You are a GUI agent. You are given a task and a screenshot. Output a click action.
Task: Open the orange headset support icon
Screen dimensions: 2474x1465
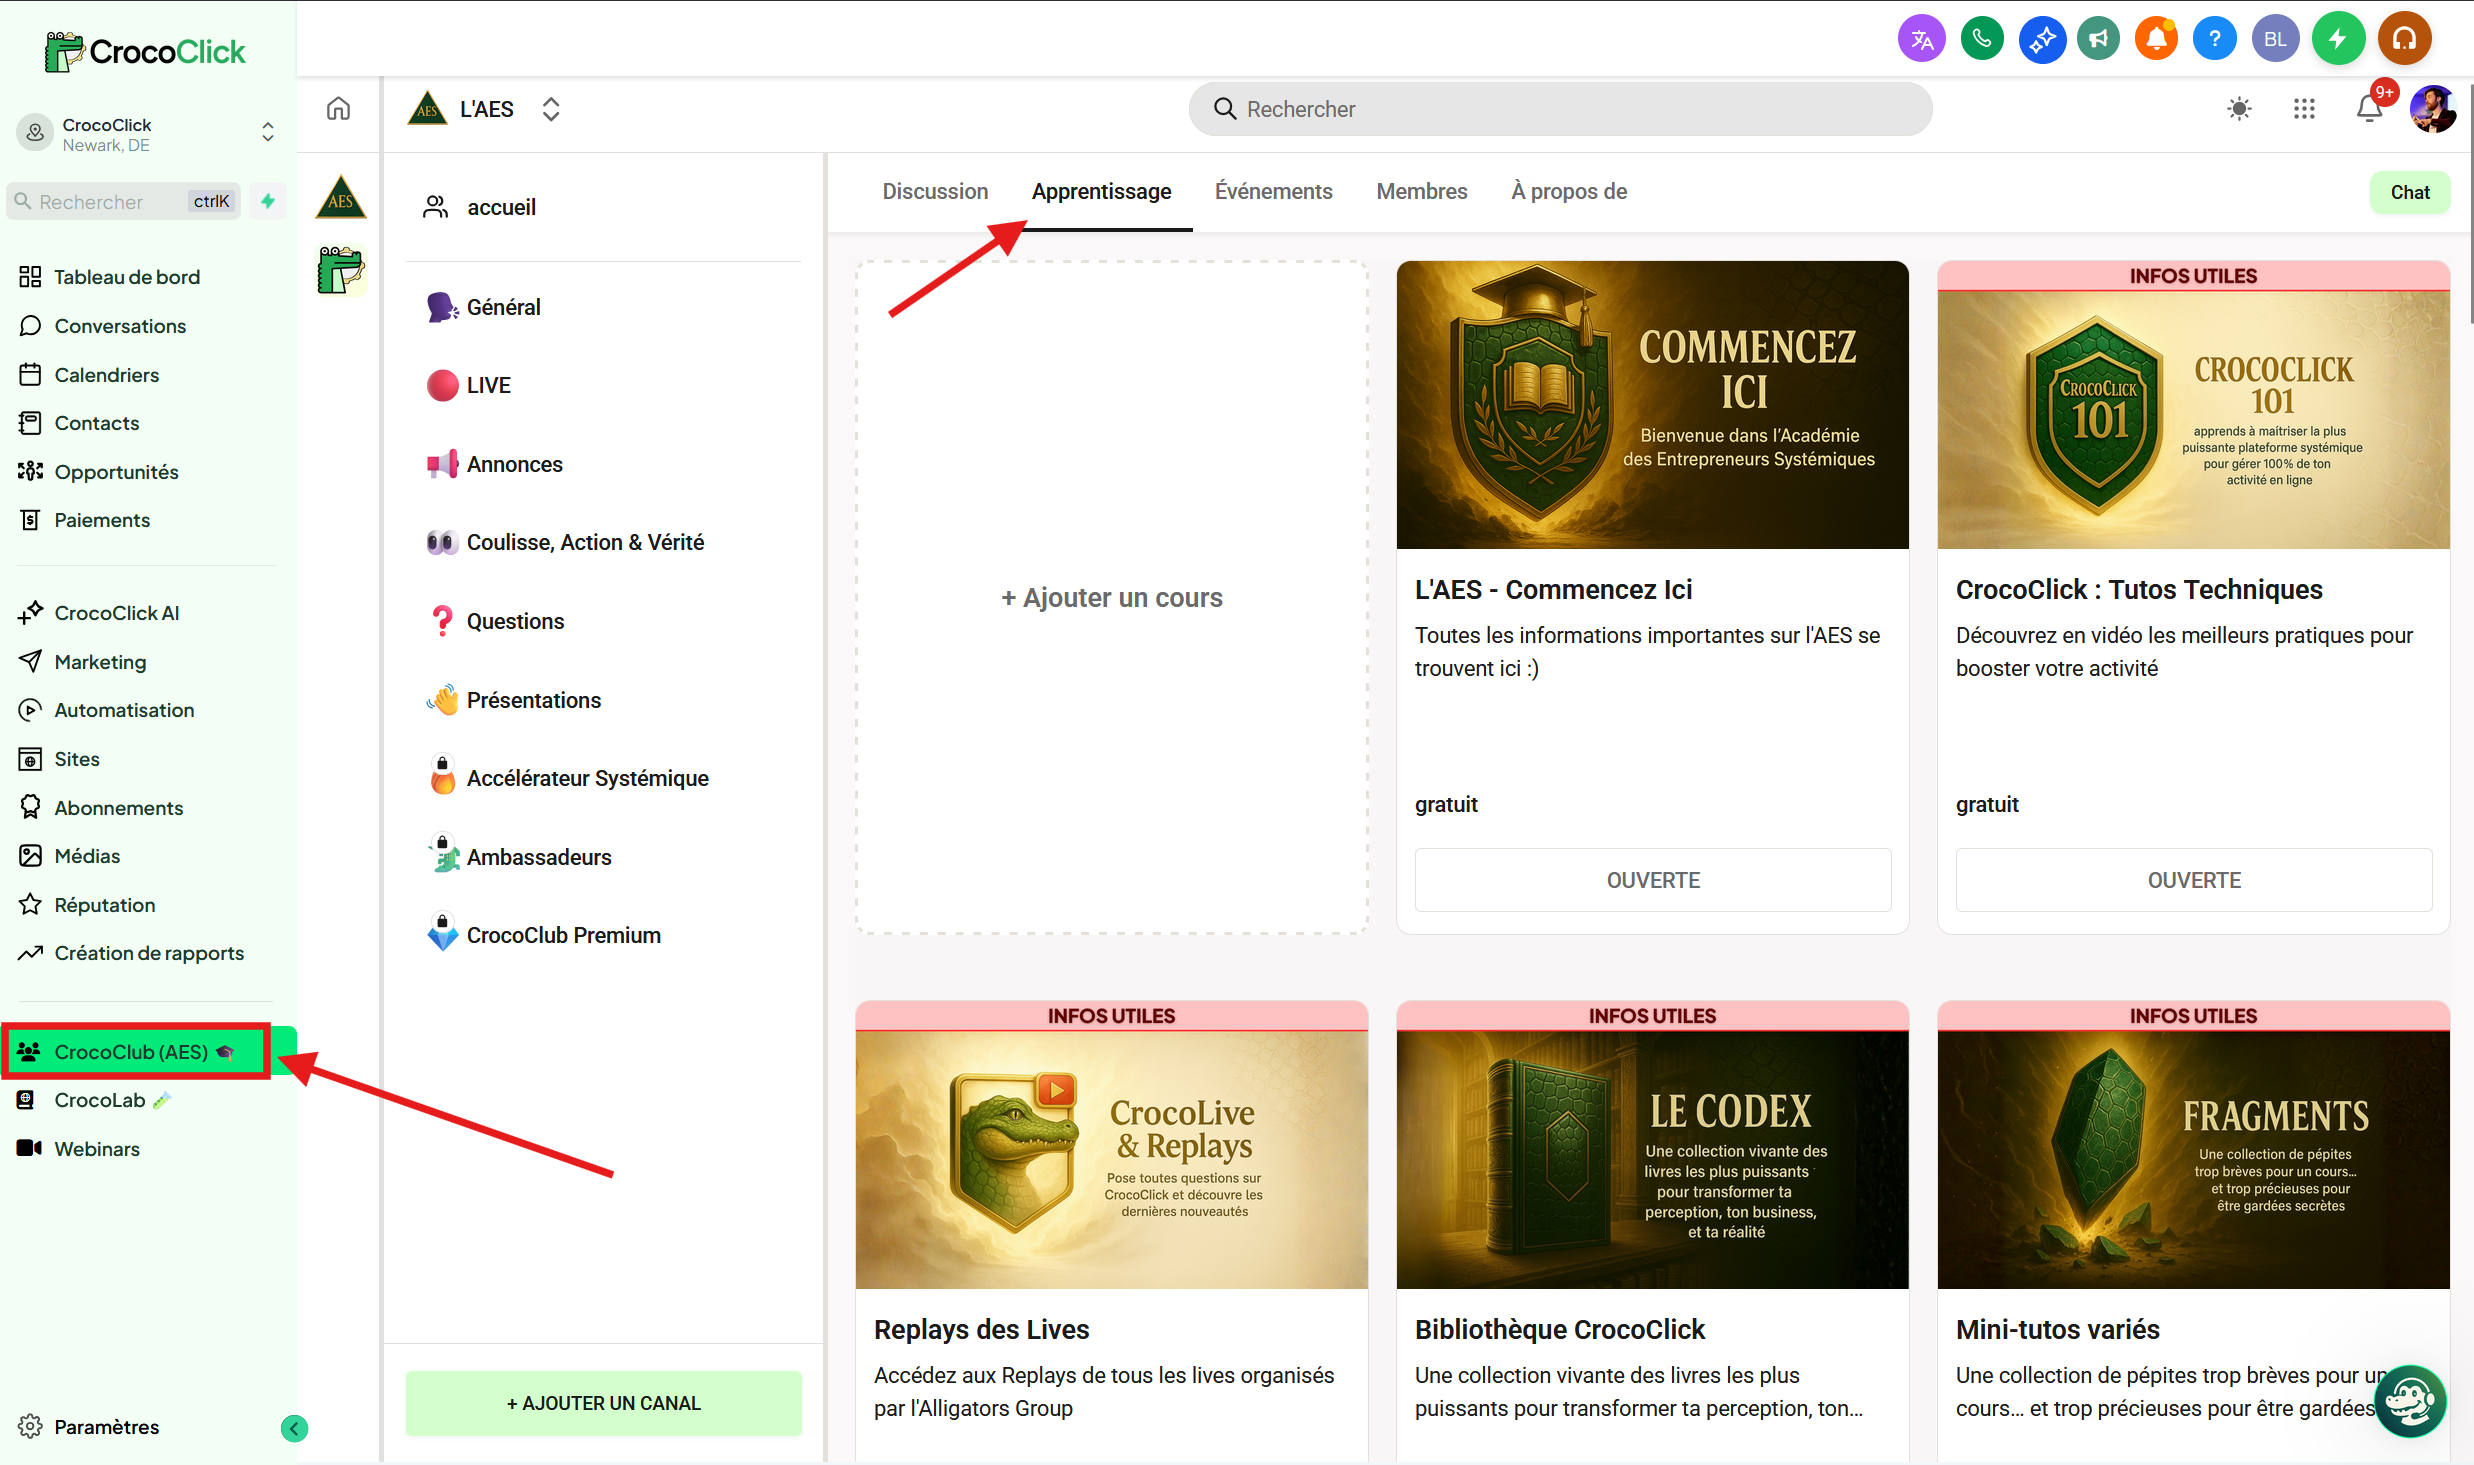pos(2404,39)
